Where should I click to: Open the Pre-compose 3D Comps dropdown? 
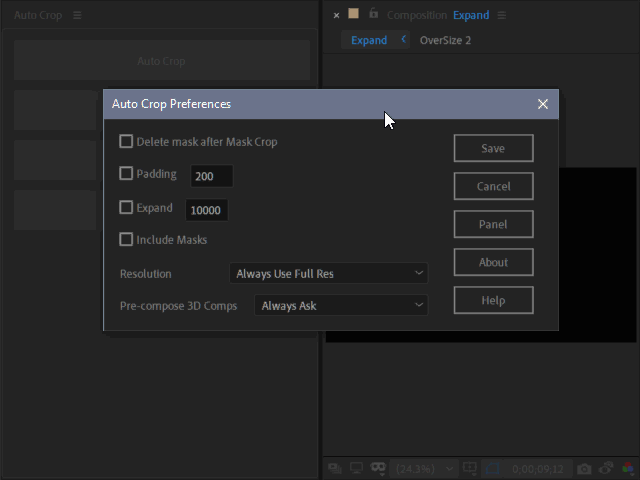[x=341, y=305]
